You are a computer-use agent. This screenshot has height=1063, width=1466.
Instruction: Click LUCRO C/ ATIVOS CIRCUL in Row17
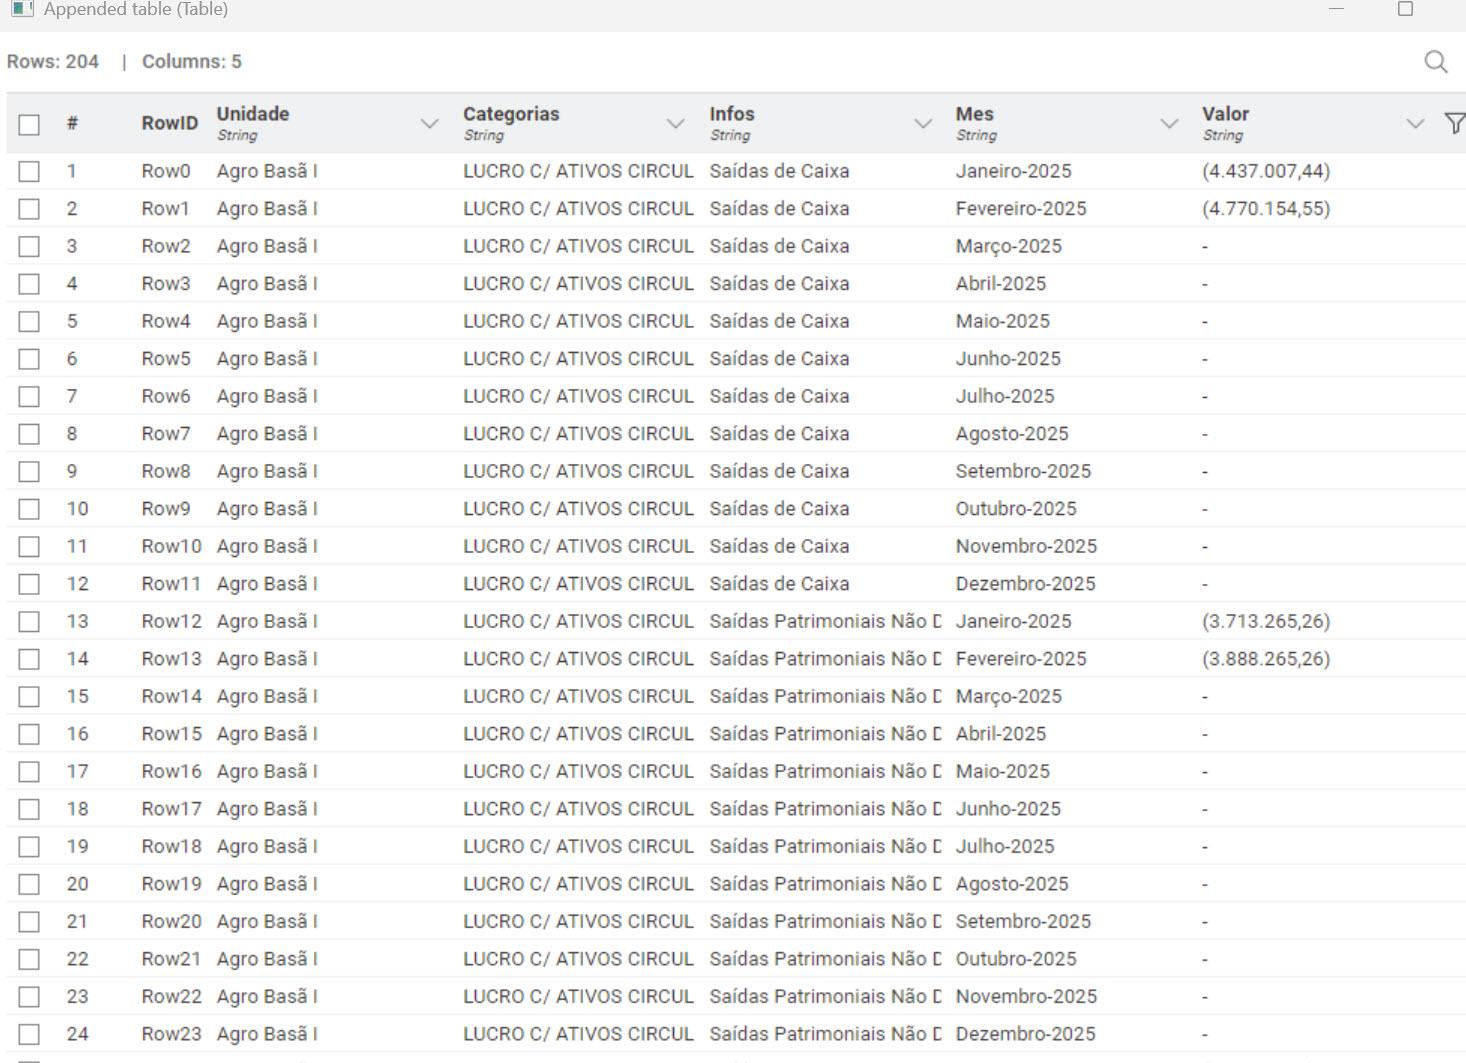point(578,809)
